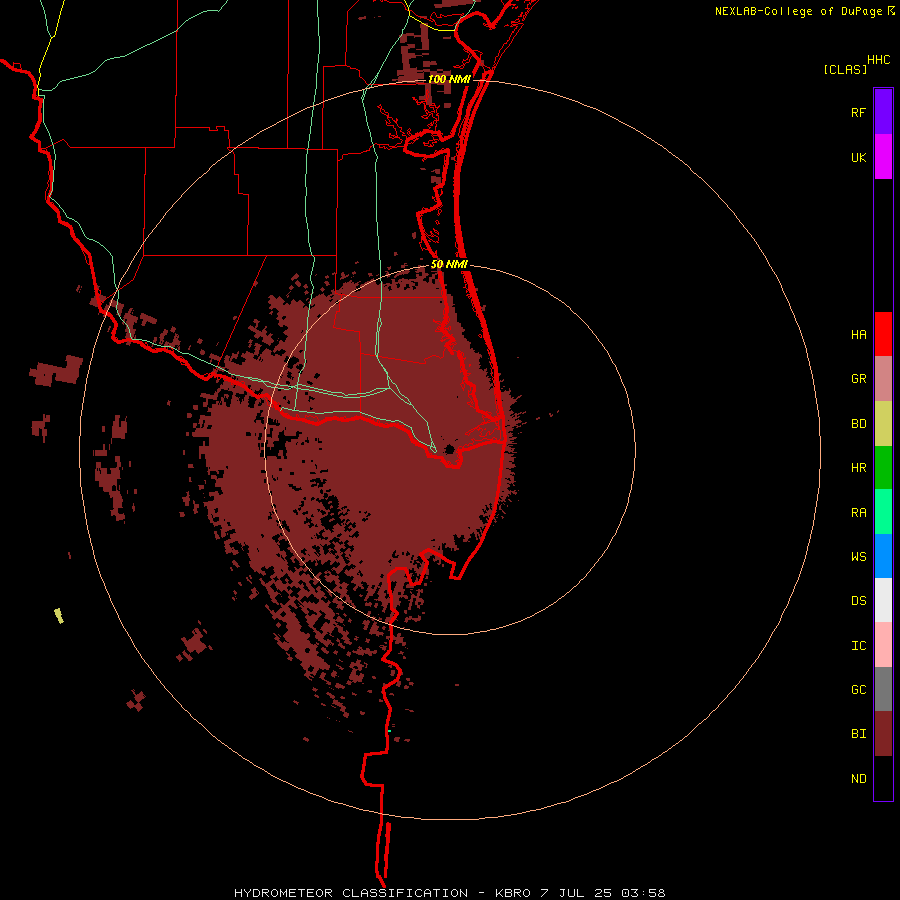Click the HR legend label
Screen dimensions: 900x900
pyautogui.click(x=858, y=468)
